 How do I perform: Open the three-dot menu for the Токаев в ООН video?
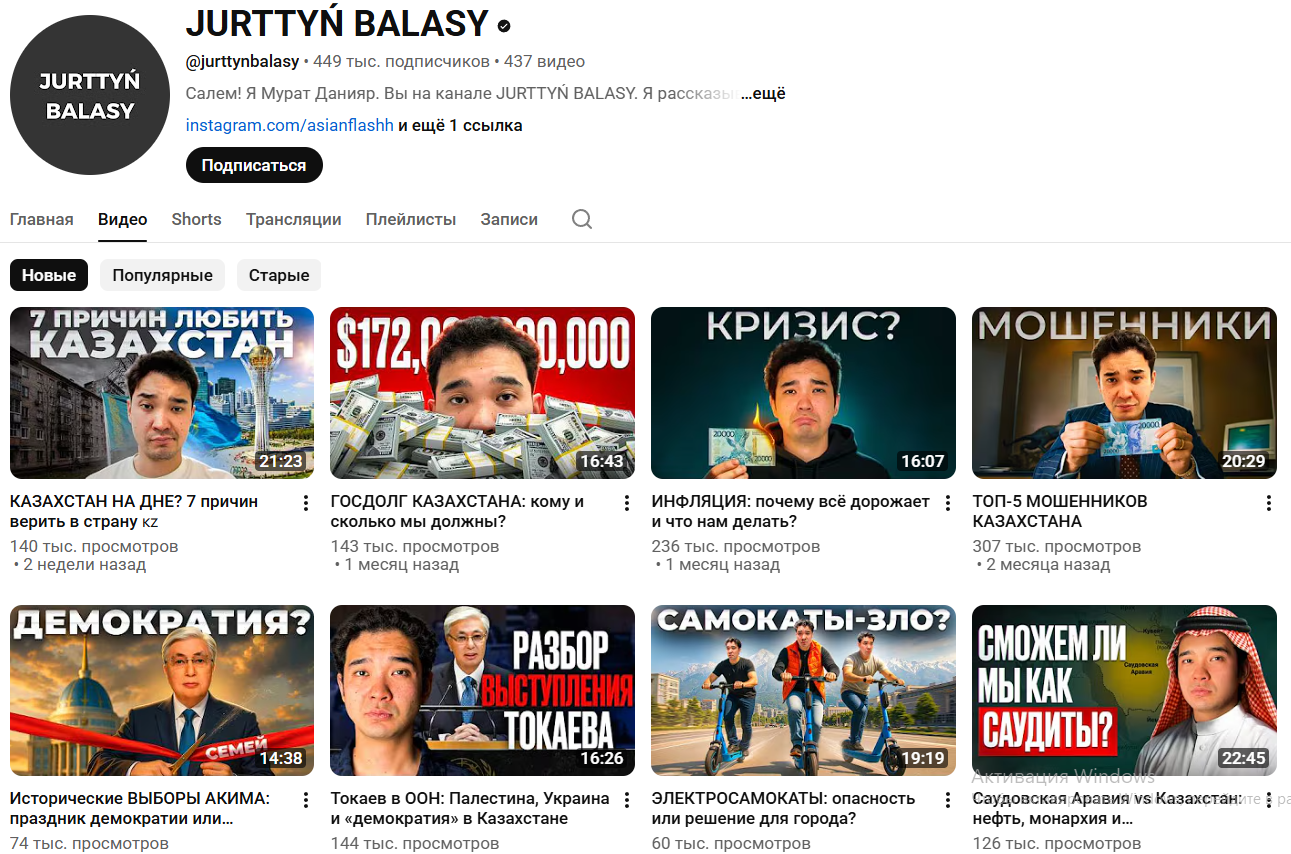click(627, 800)
